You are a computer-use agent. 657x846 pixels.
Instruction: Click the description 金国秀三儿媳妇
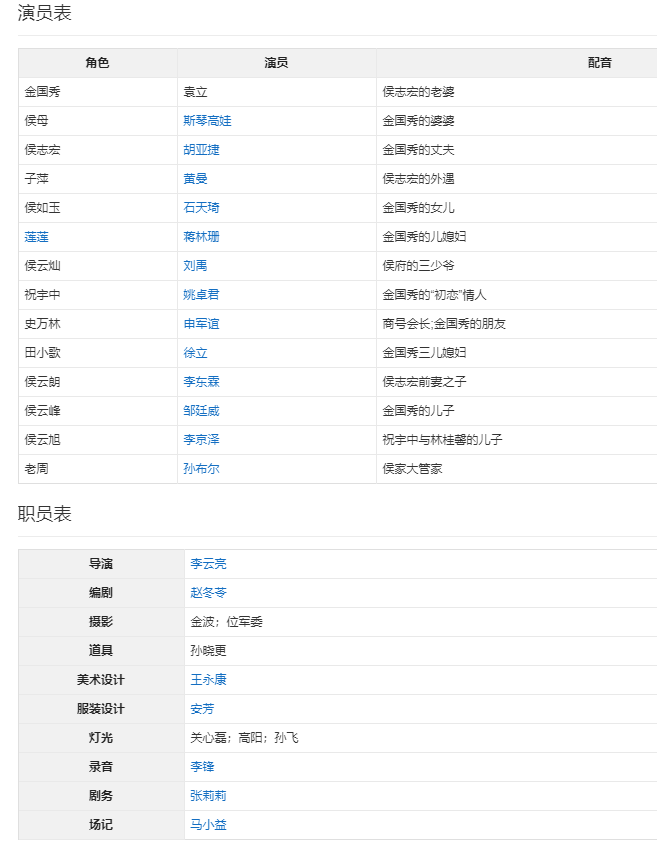point(424,353)
